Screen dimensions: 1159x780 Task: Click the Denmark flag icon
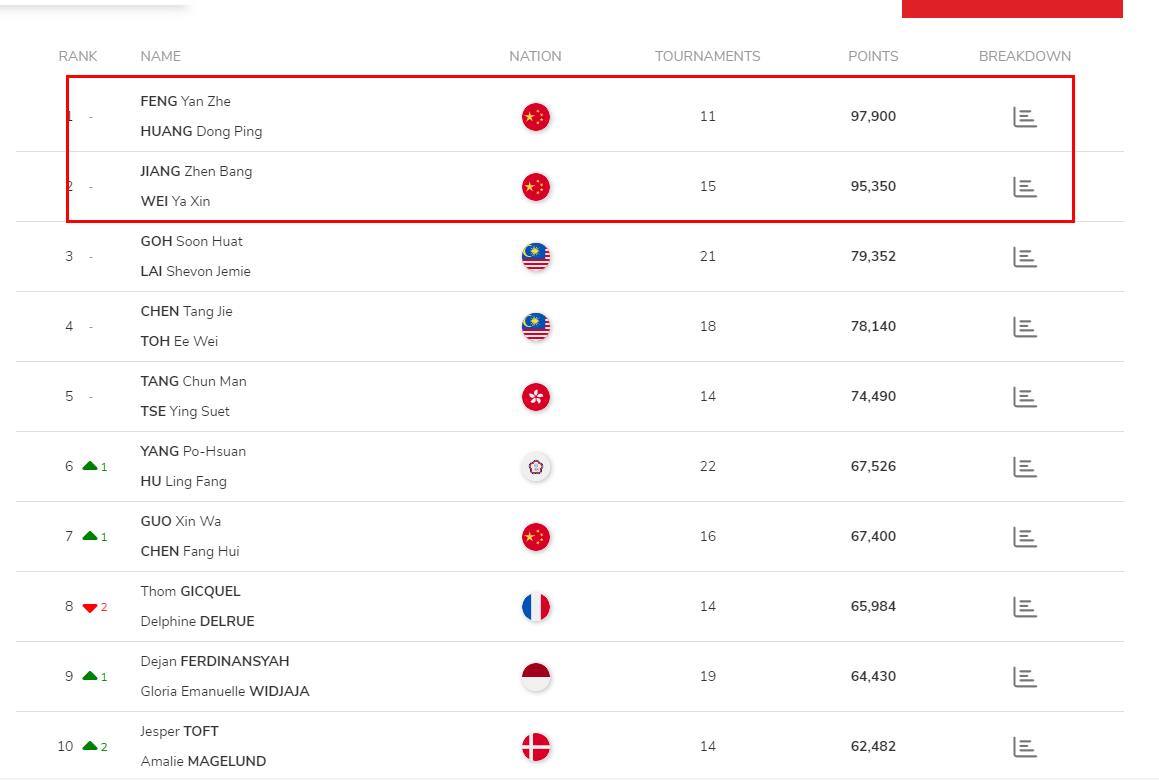(536, 747)
